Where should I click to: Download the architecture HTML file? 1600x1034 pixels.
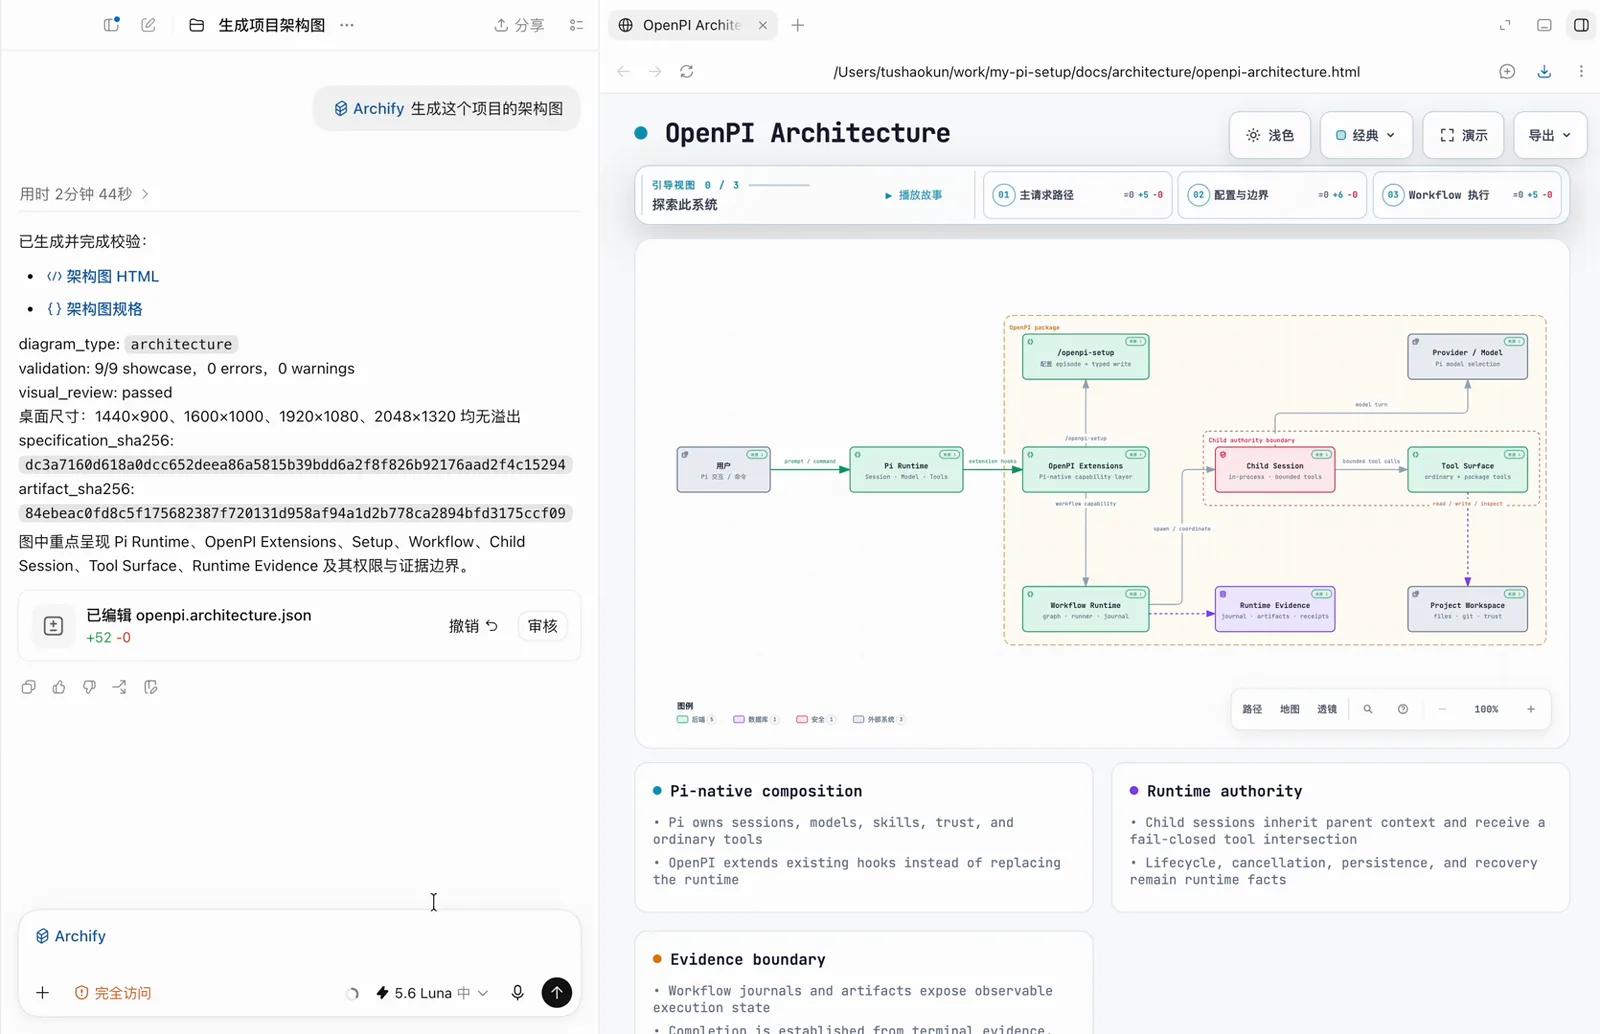point(1544,71)
